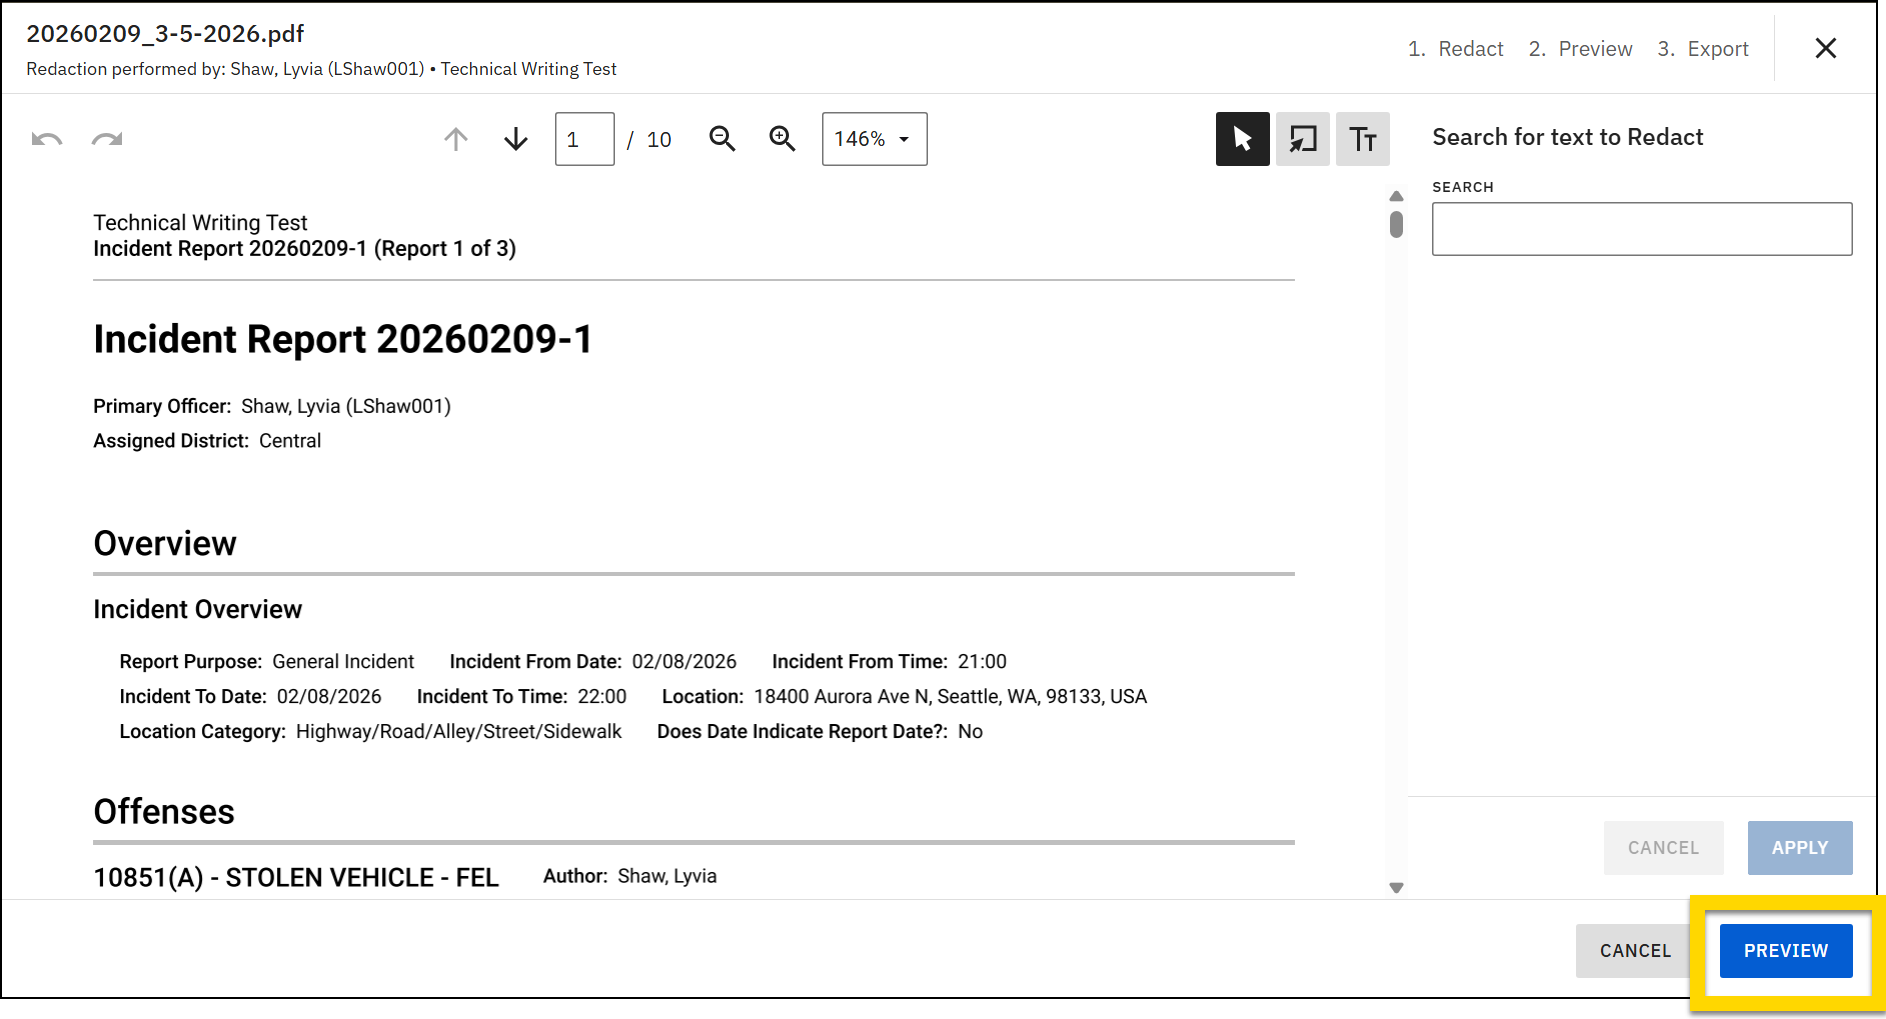1886x1019 pixels.
Task: Switch to the Preview step
Action: (1580, 49)
